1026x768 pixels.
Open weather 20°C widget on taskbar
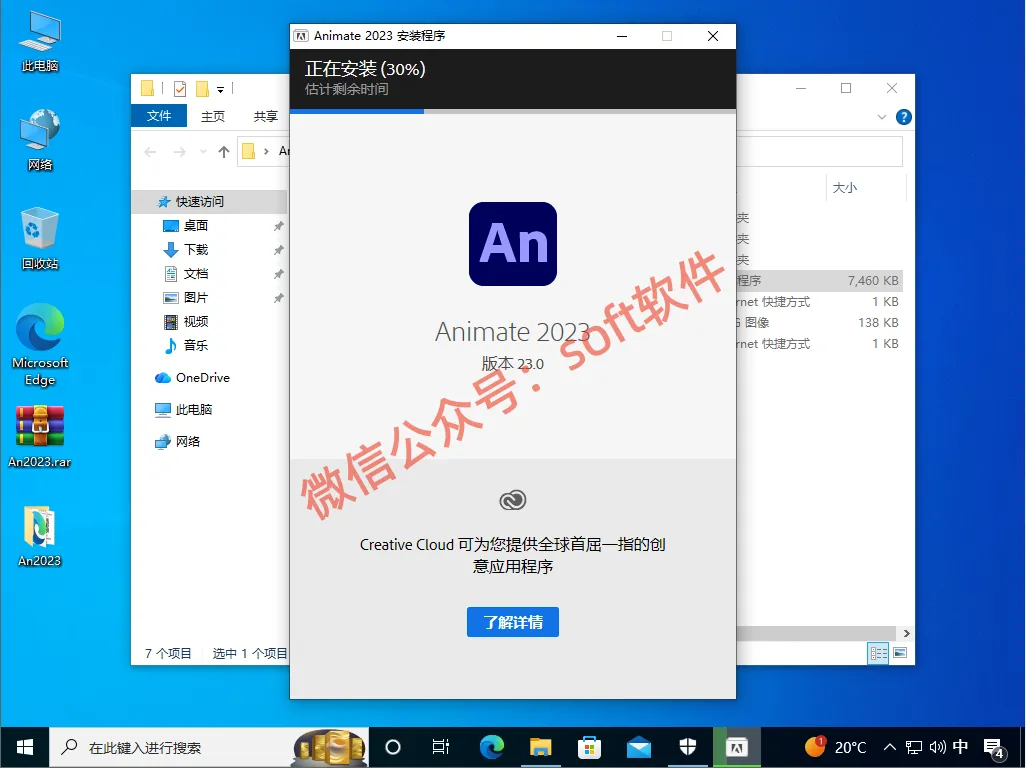pyautogui.click(x=836, y=747)
